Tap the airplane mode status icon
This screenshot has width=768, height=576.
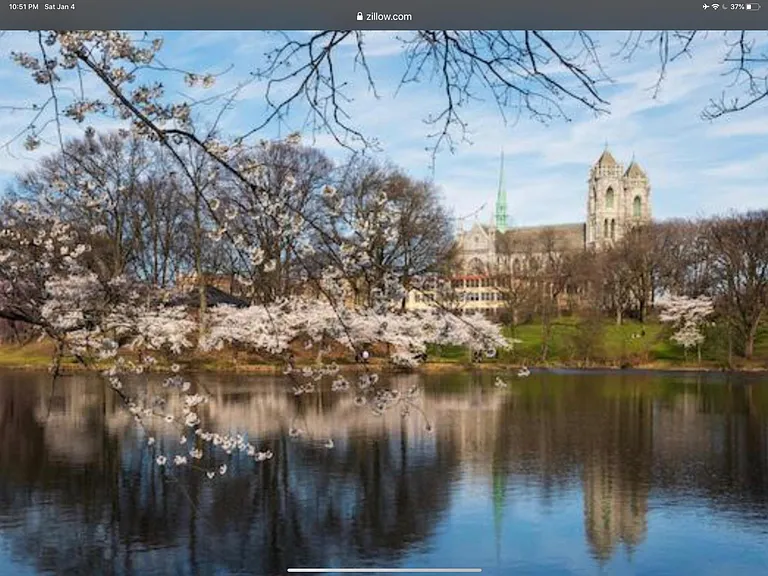click(x=705, y=7)
